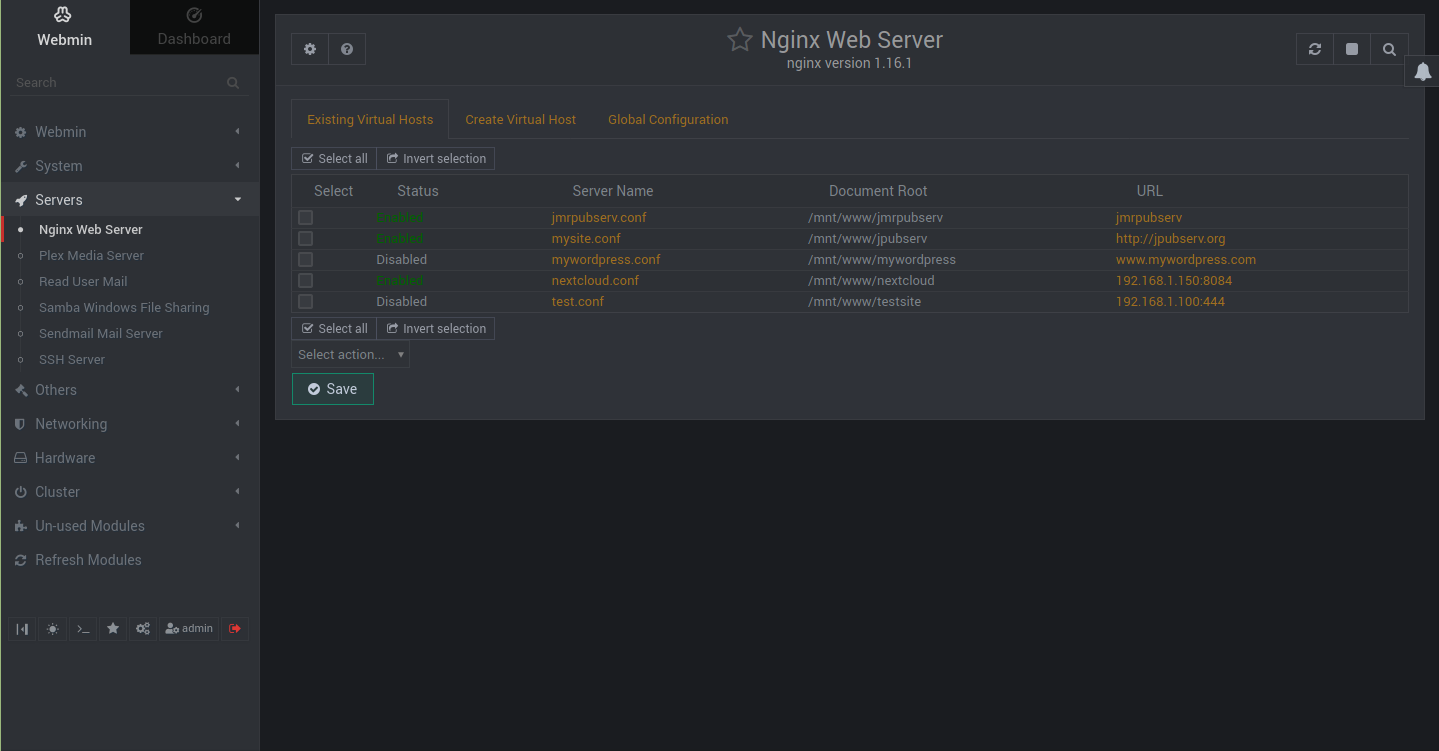Open mywordpress.conf server link
The image size is (1439, 751).
coord(606,259)
